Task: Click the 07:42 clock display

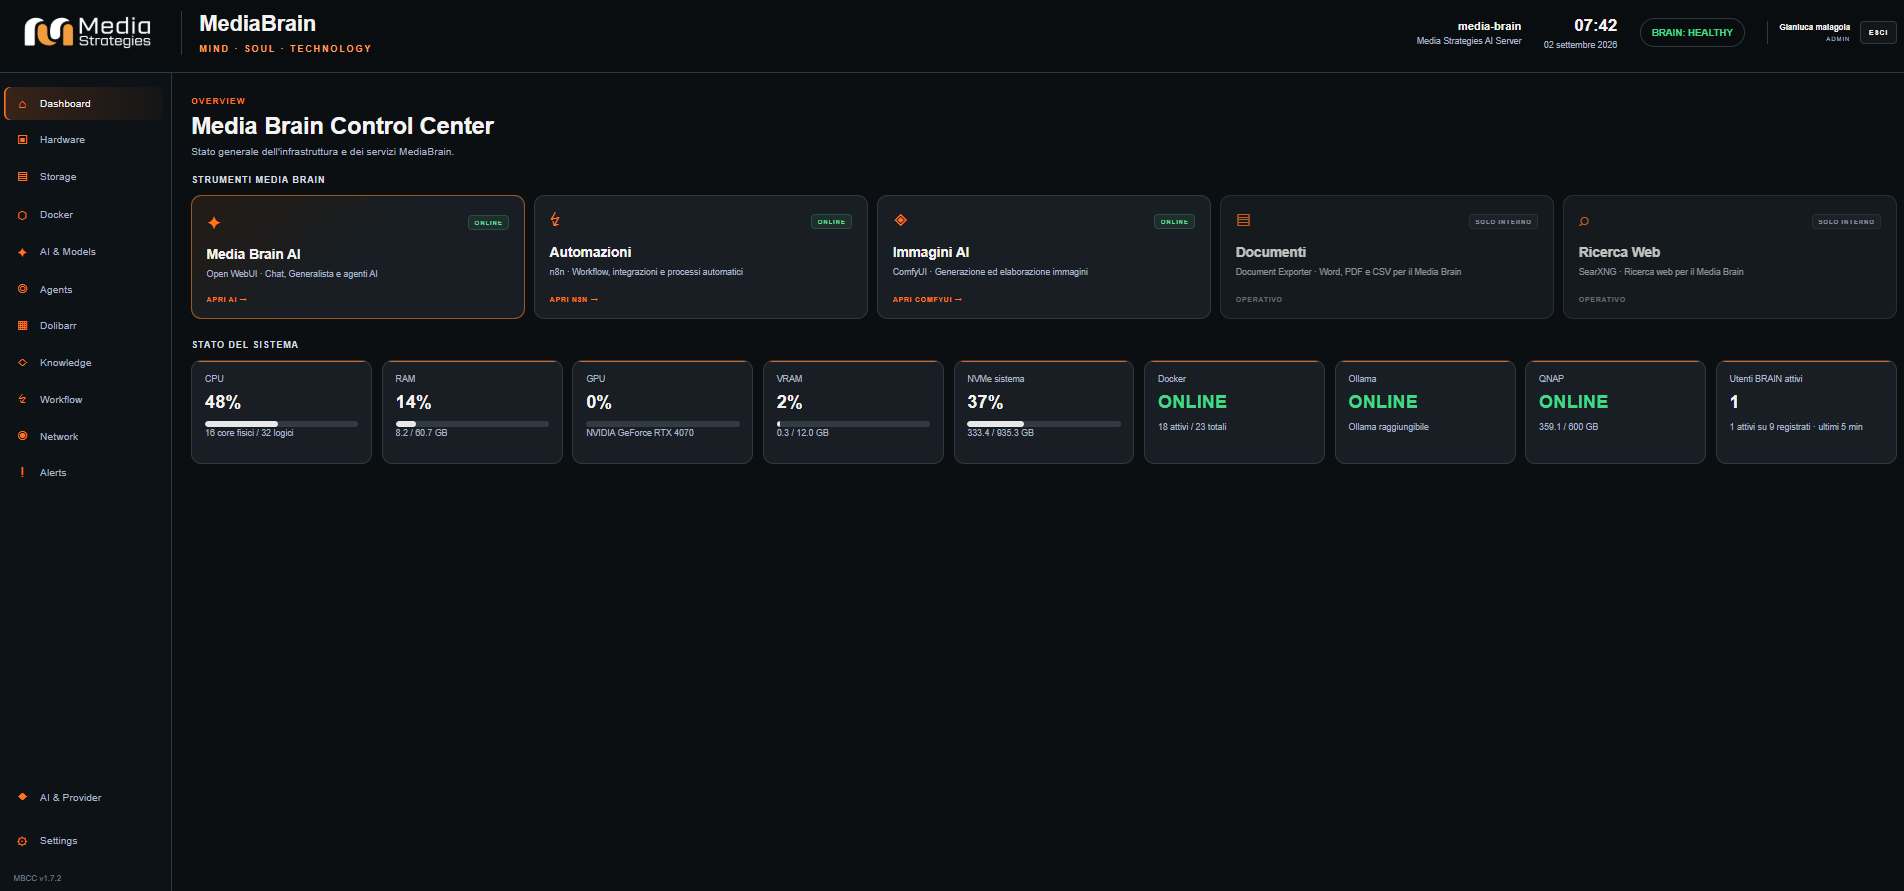Action: pyautogui.click(x=1595, y=25)
